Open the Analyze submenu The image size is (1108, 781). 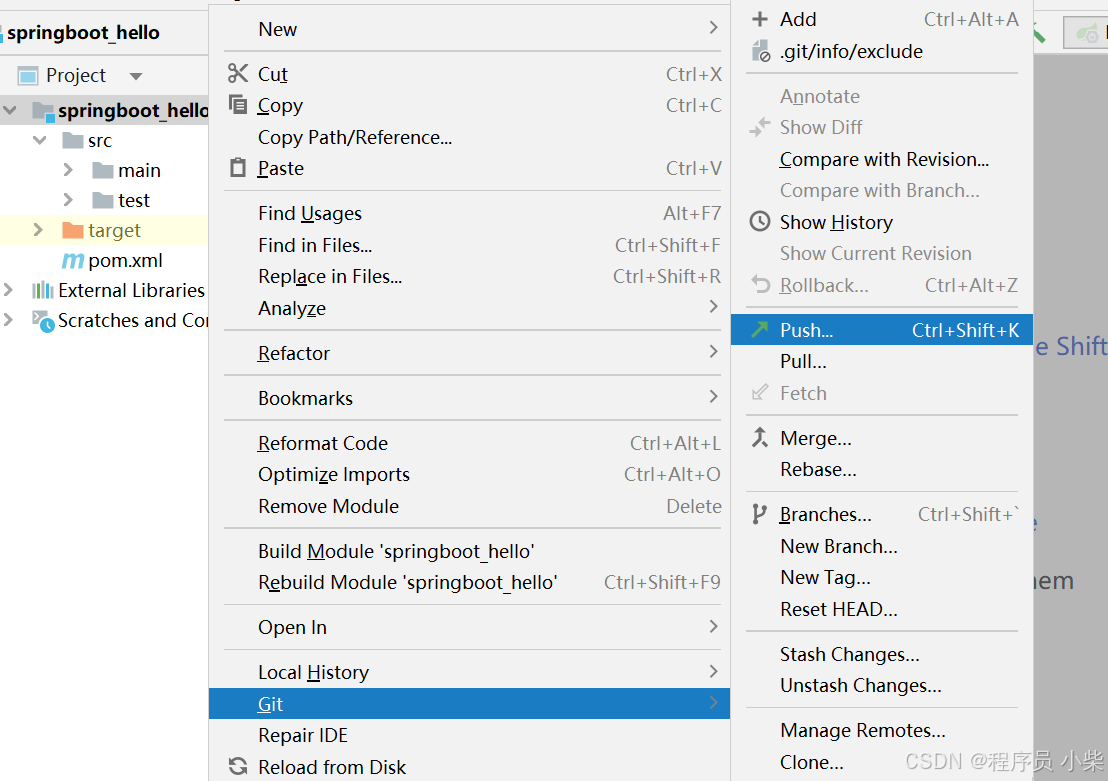click(x=470, y=308)
